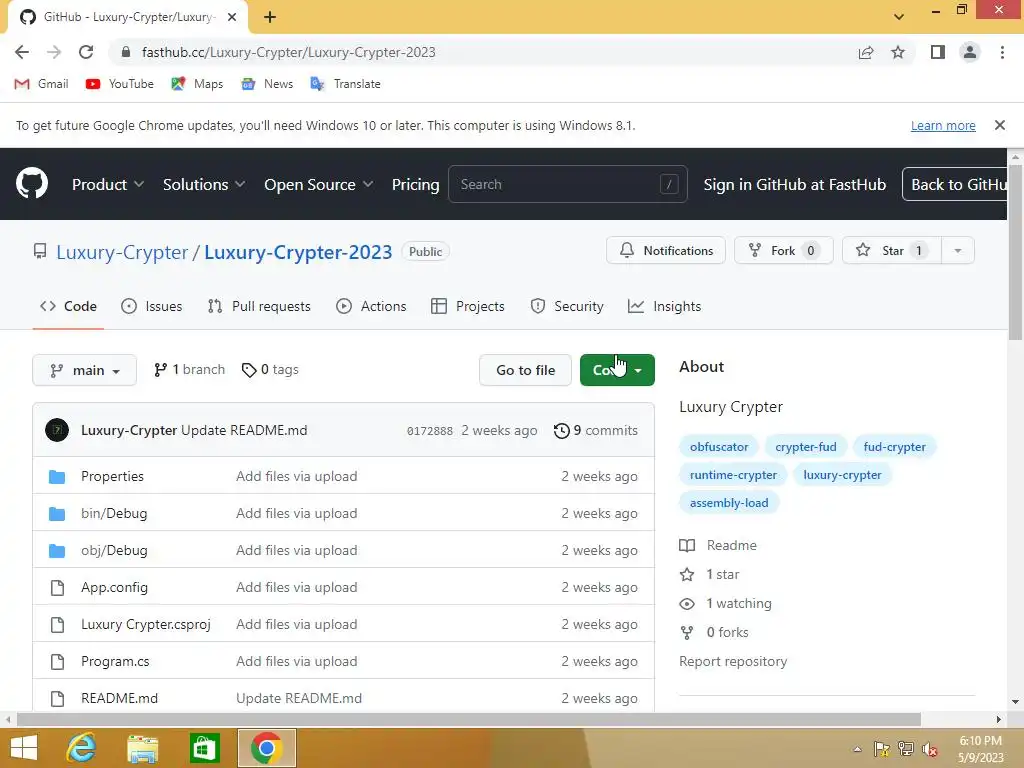The height and width of the screenshot is (768, 1024).
Task: Switch to the Insights tab
Action: coord(664,306)
